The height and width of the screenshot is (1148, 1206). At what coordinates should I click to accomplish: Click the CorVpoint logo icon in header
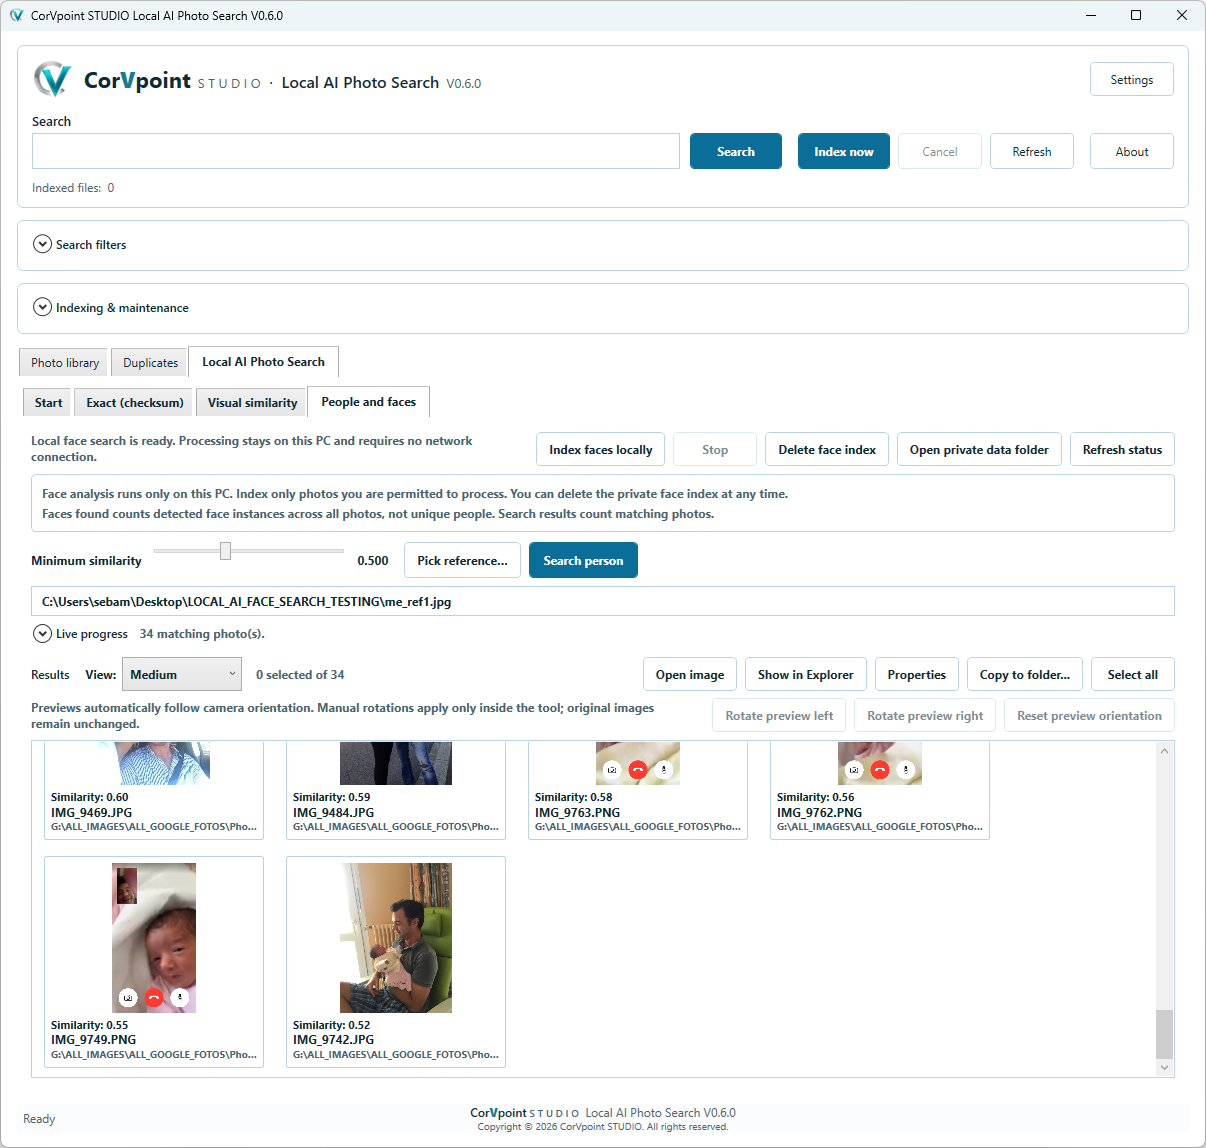pos(52,80)
